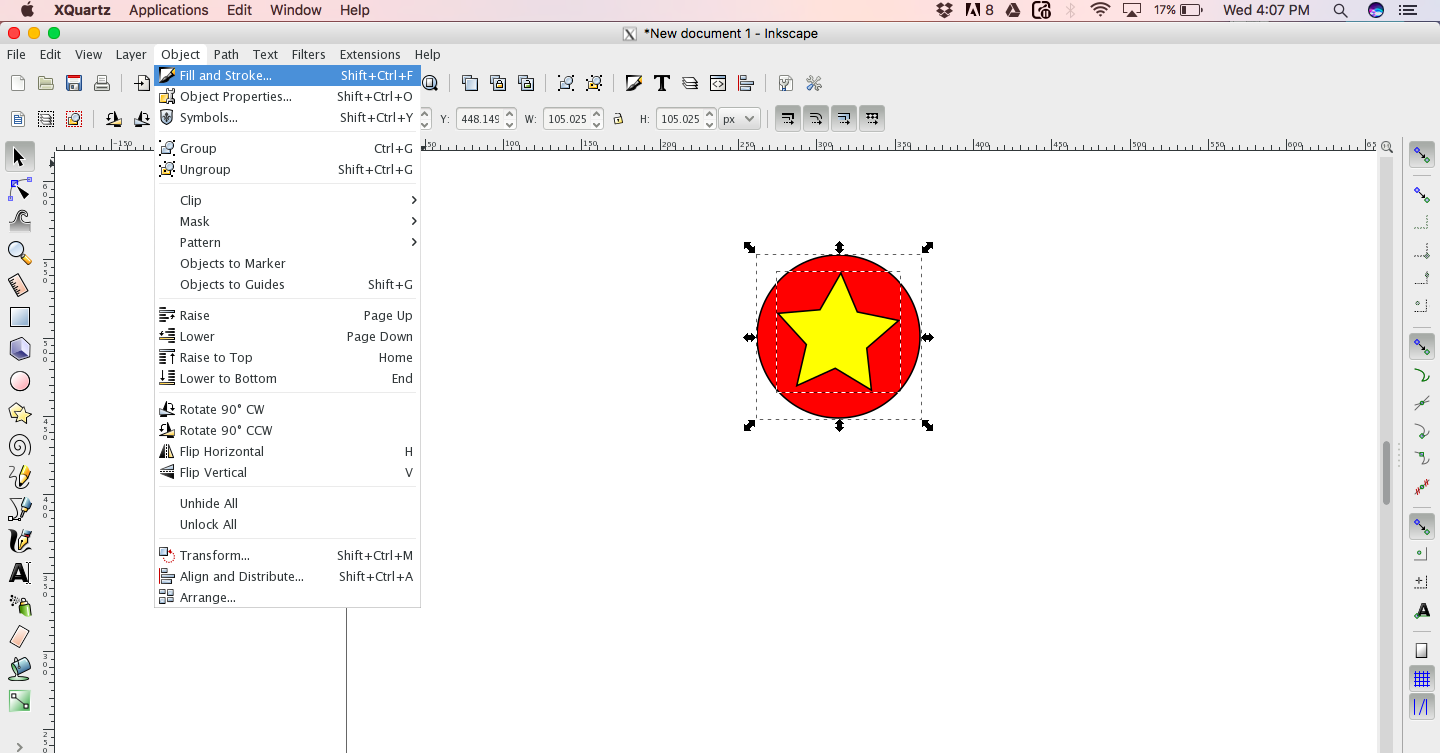The height and width of the screenshot is (753, 1440).
Task: Select the Measure ruler tool
Action: (x=19, y=285)
